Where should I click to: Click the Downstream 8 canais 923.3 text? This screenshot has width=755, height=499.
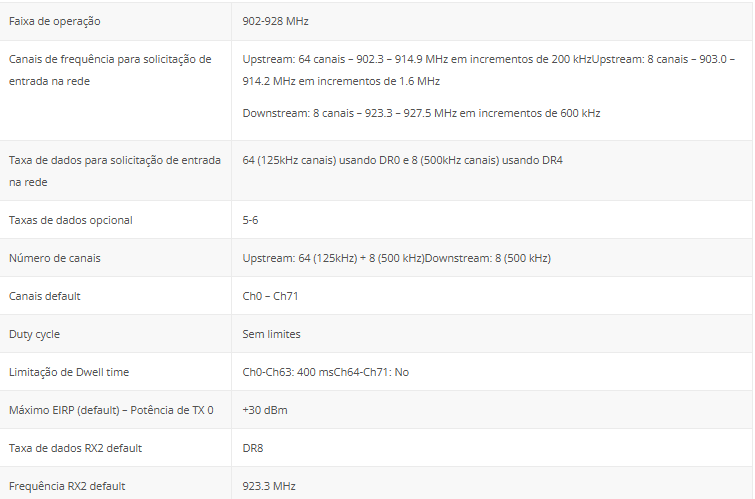[x=421, y=113]
